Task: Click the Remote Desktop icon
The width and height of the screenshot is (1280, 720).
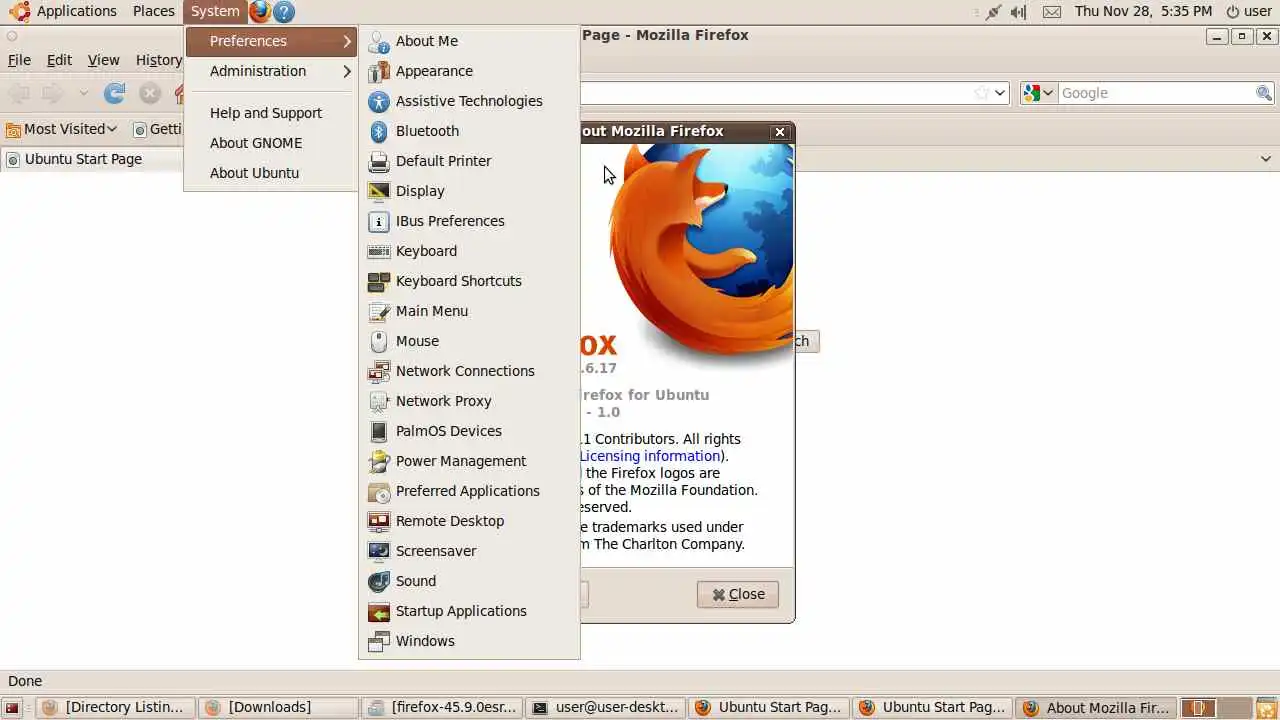Action: [x=378, y=521]
